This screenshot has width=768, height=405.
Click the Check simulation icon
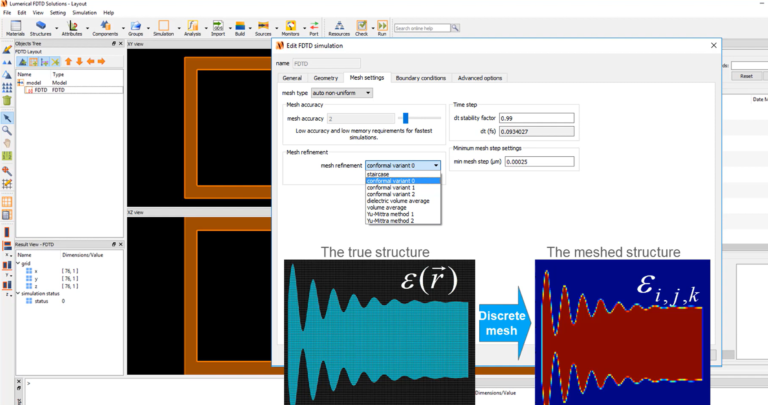point(361,28)
